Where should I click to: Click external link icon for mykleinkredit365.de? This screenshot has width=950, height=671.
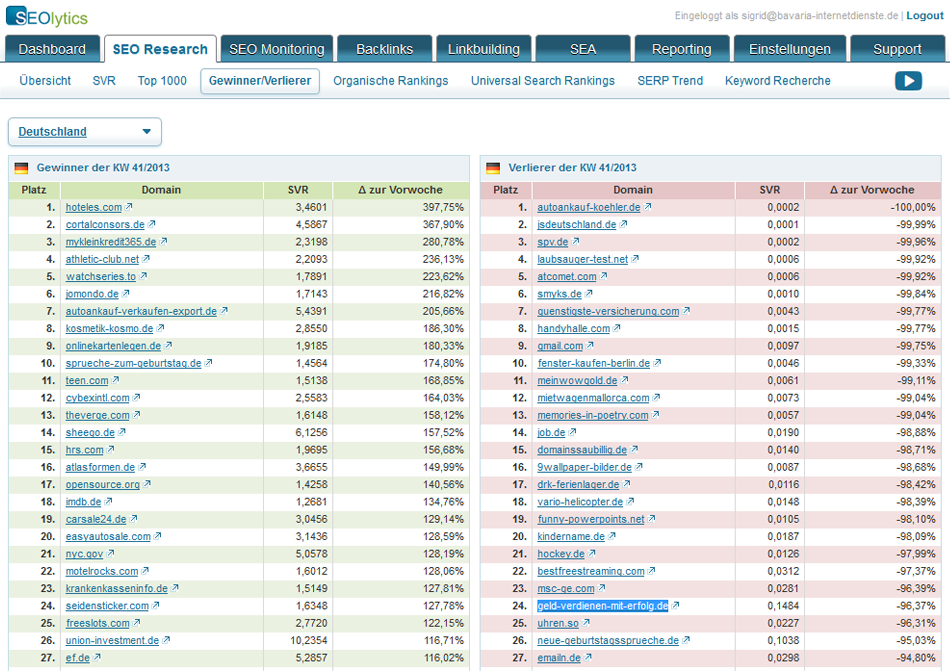(164, 242)
